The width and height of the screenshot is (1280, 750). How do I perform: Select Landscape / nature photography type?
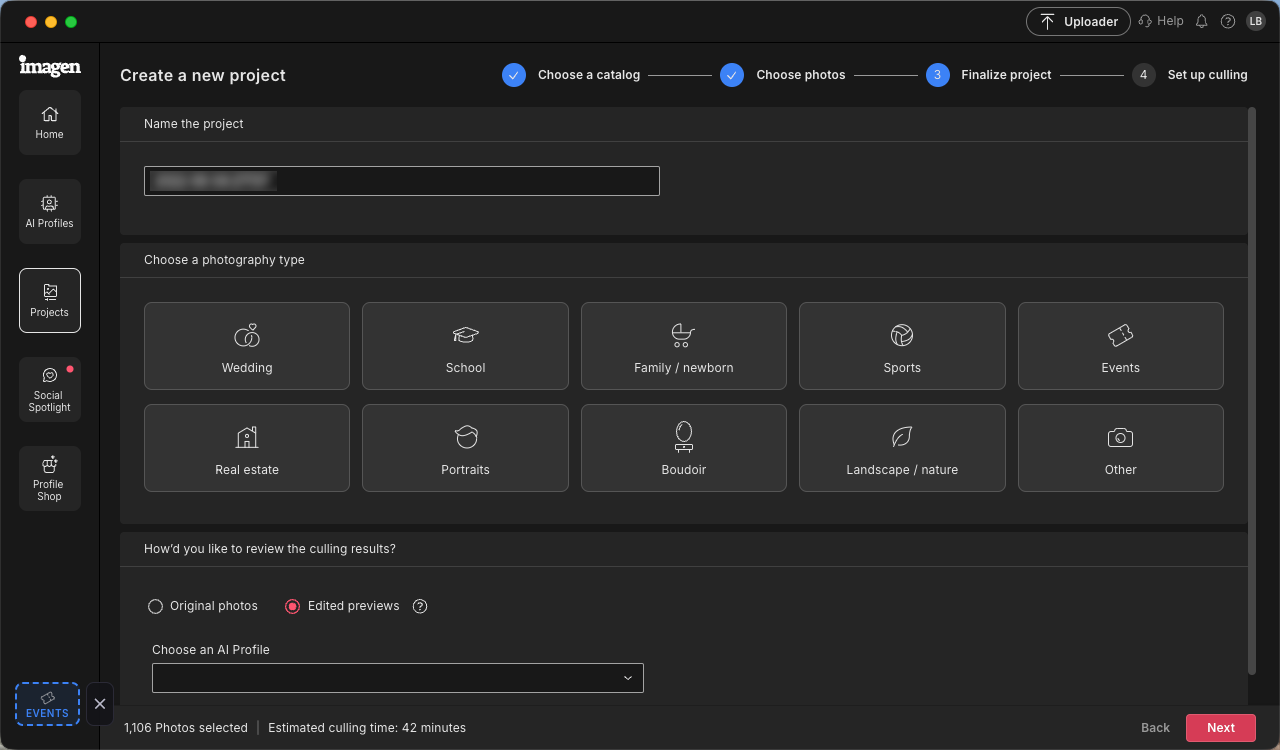[x=902, y=448]
